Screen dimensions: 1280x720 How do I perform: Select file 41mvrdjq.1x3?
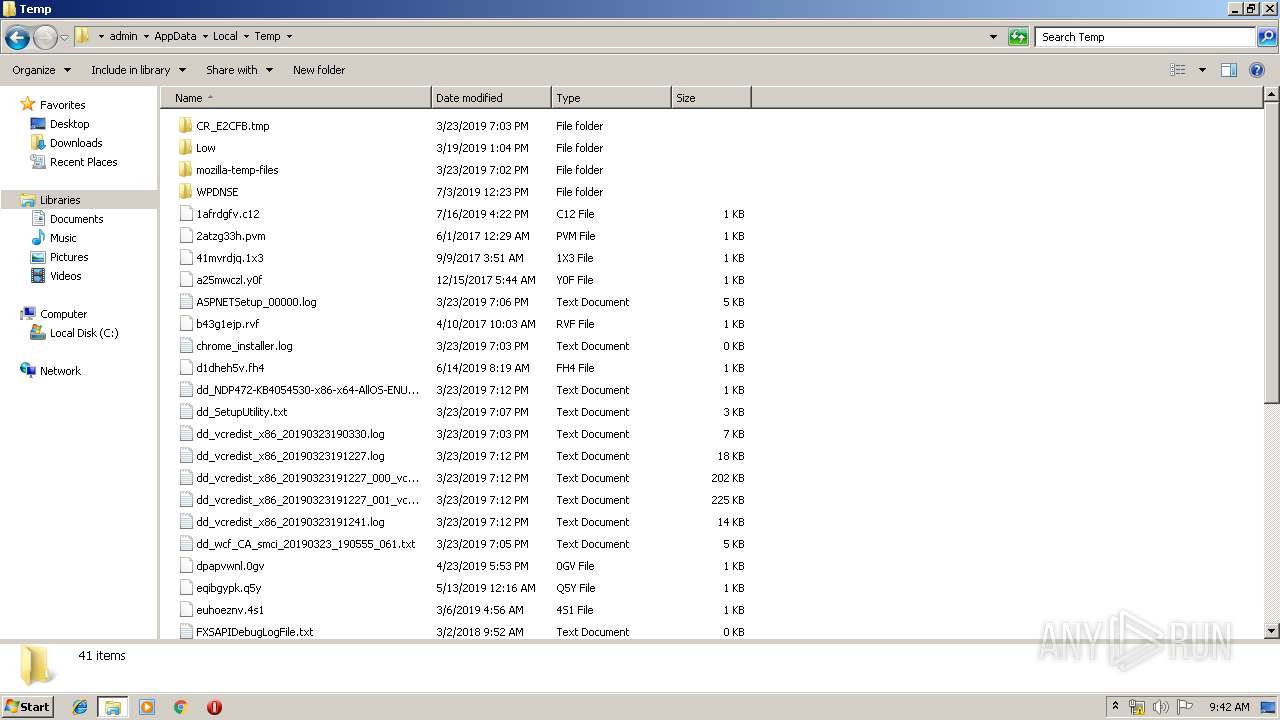click(x=229, y=258)
